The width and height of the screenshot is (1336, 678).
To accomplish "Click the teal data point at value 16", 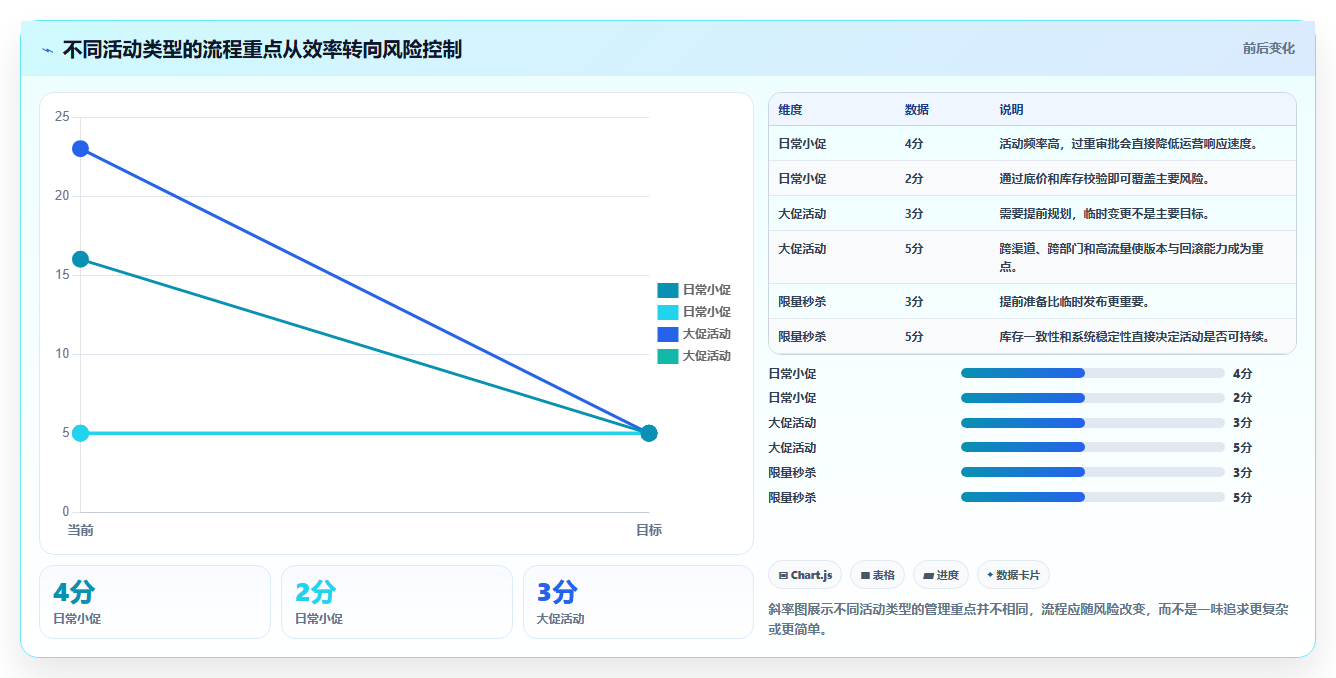I will coord(80,259).
